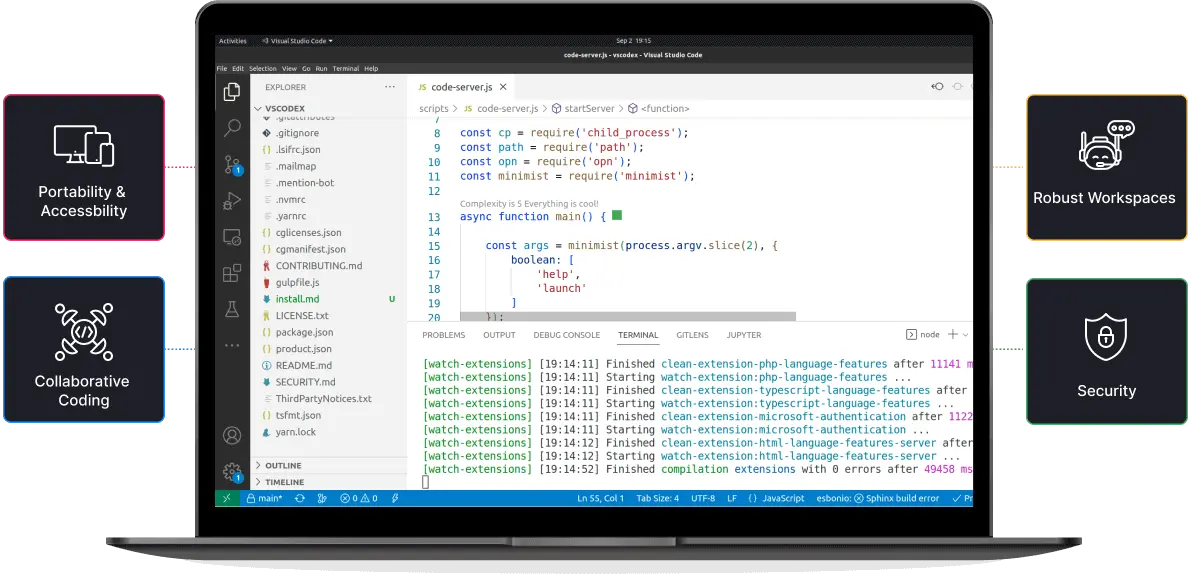The image size is (1188, 583).
Task: Expand the OUTLINE section
Action: click(x=285, y=465)
